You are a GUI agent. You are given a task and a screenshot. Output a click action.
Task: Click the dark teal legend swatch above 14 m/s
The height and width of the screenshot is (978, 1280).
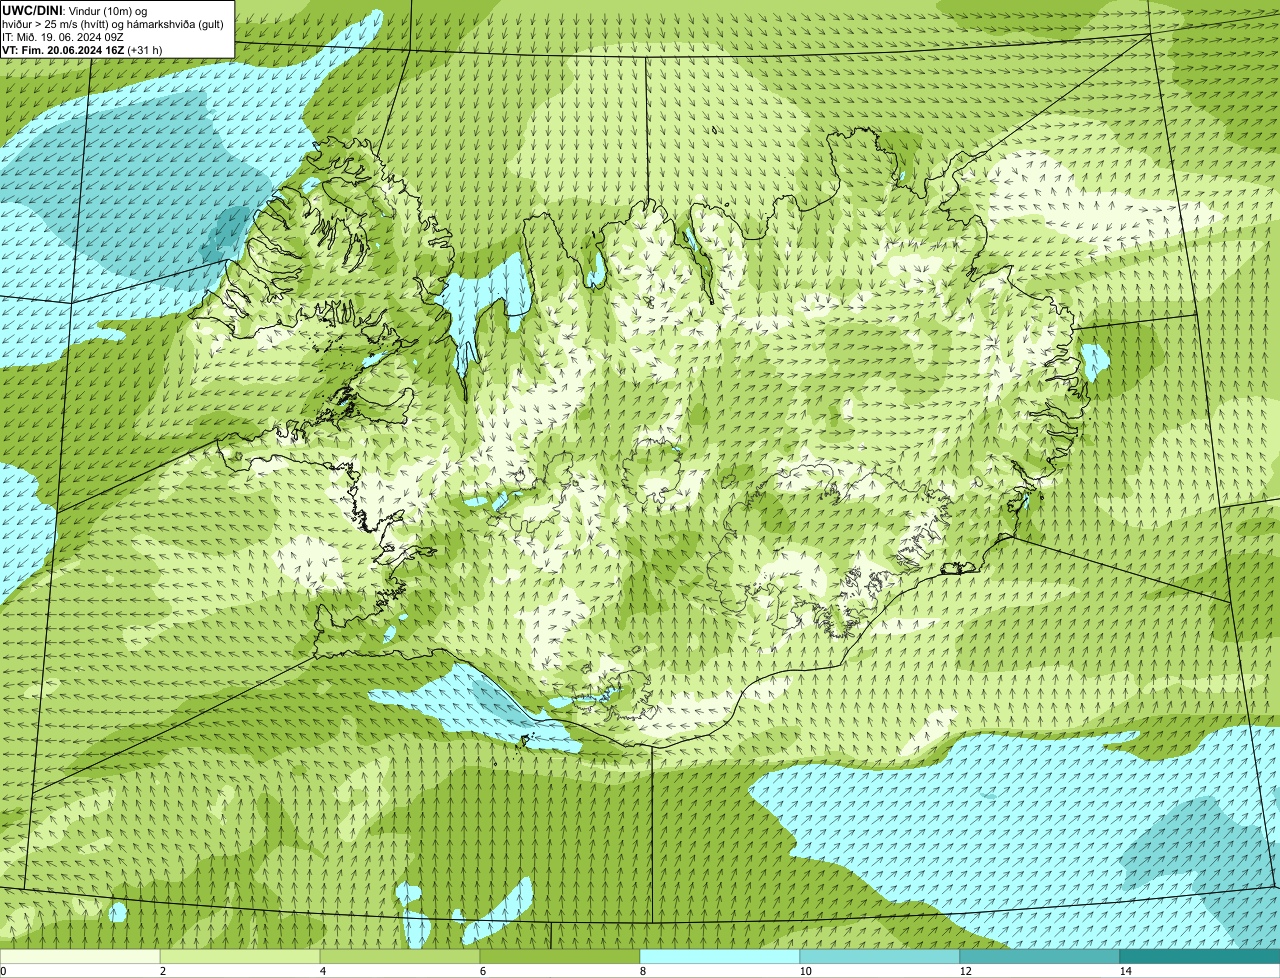(1200, 956)
